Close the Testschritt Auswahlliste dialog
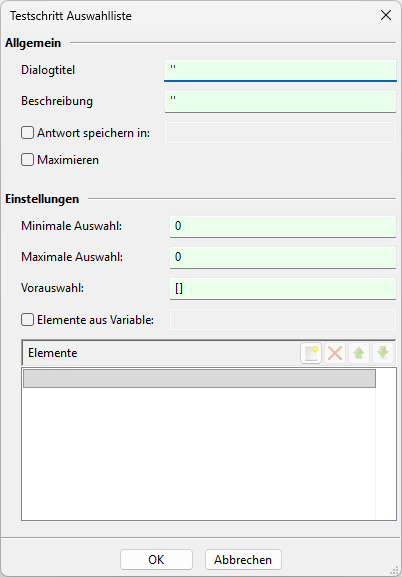This screenshot has width=402, height=577. click(x=386, y=15)
